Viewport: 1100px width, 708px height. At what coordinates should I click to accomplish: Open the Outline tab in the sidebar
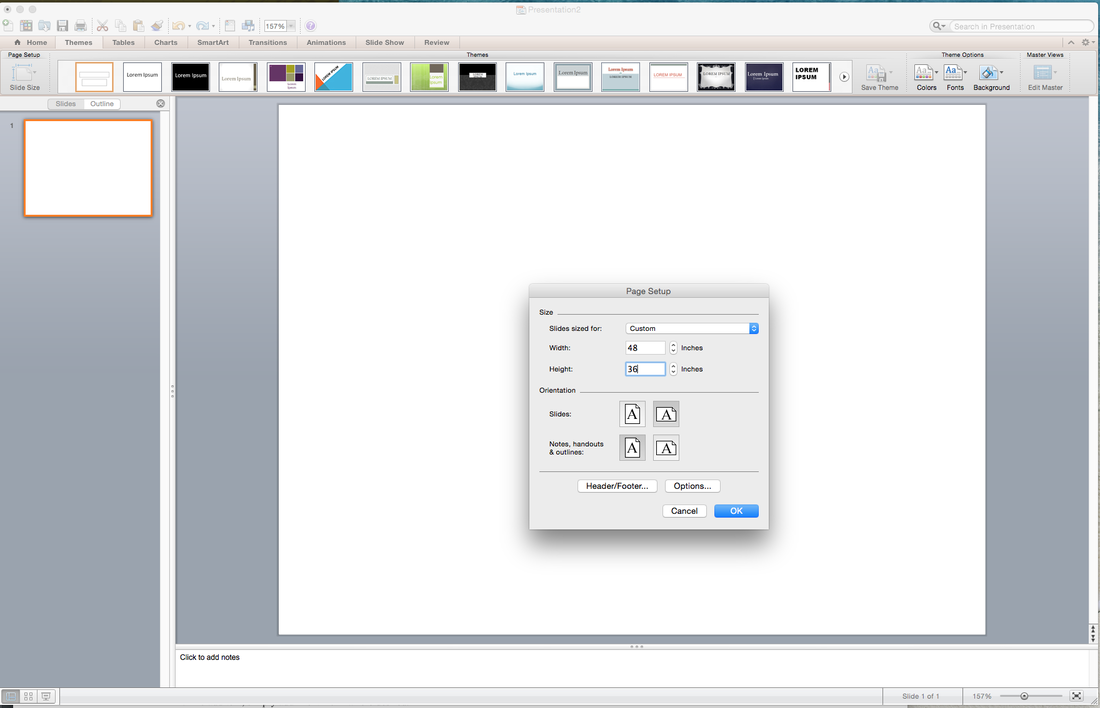[x=102, y=104]
